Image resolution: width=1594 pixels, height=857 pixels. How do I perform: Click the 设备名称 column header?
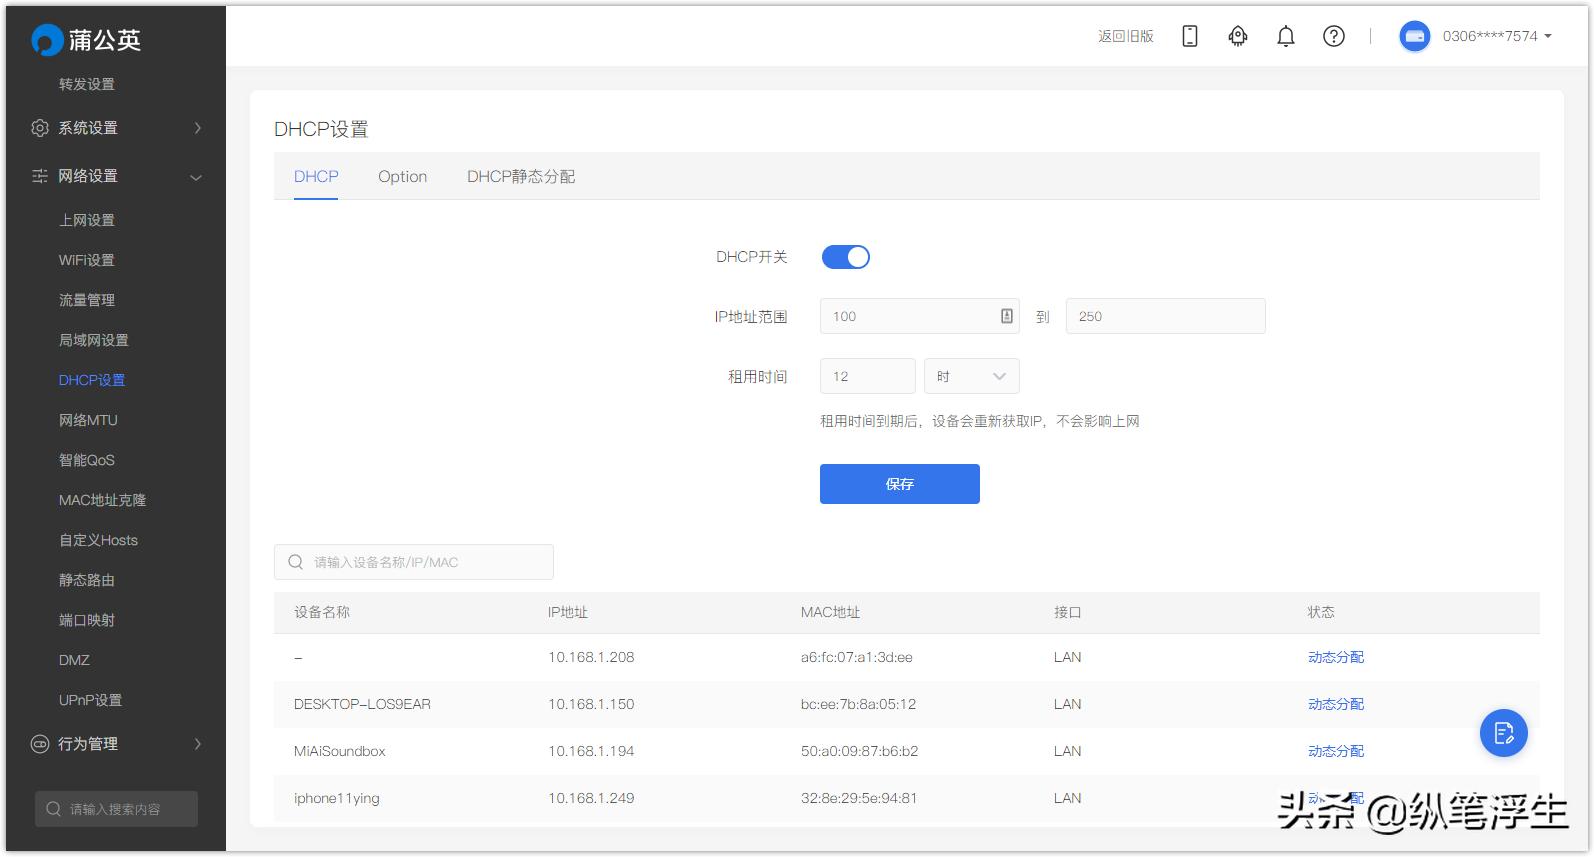[322, 612]
